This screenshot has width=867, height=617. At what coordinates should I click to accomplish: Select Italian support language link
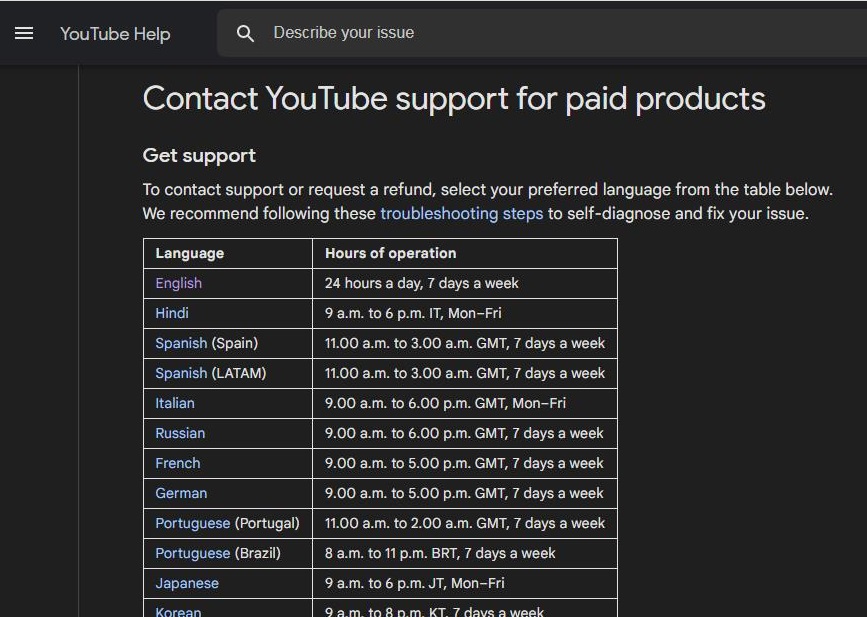coord(175,403)
